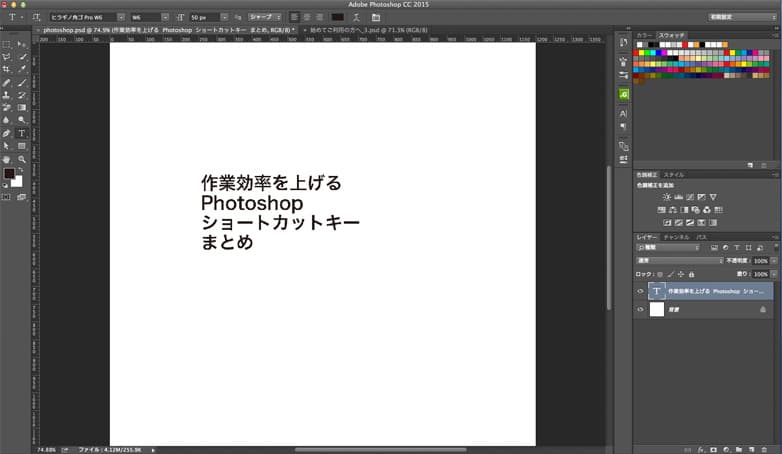Click the add layer style fx icon
The width and height of the screenshot is (782, 454).
pos(701,450)
